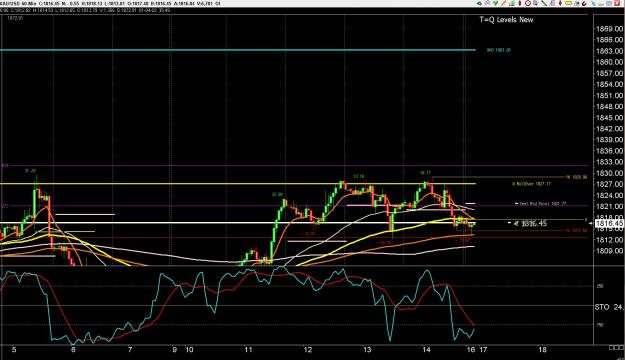The height and width of the screenshot is (360, 625).
Task: Click the purple crossed-lines toolbar icon
Action: (x=487, y=3)
